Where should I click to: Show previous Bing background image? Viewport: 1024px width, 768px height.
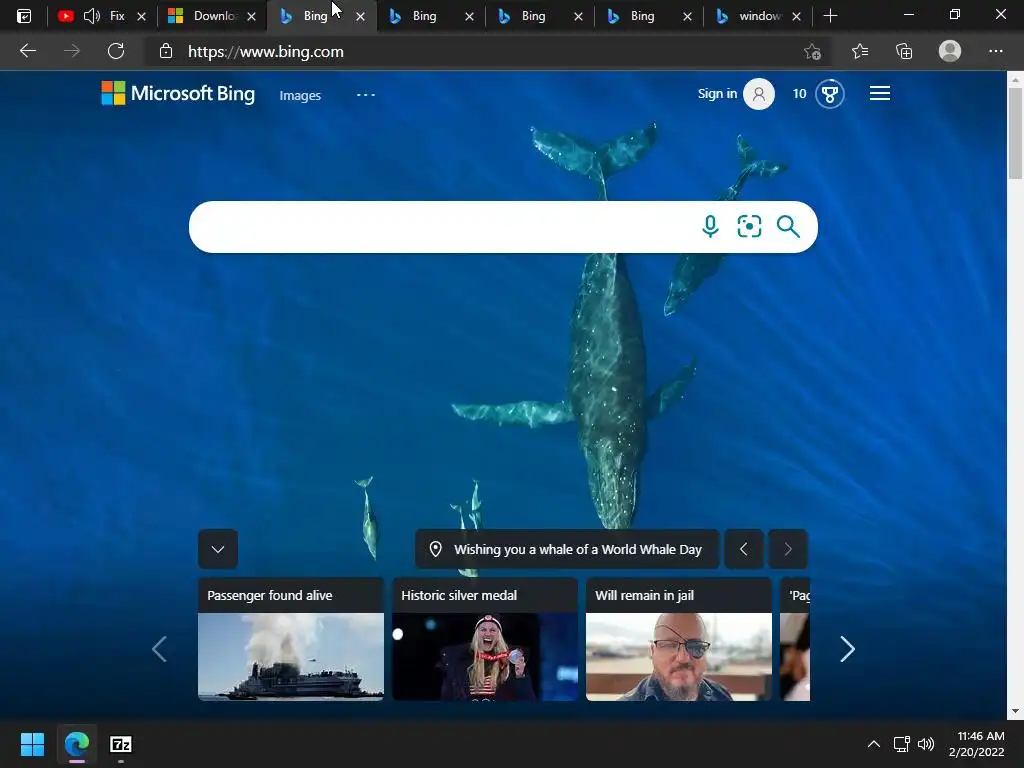(743, 549)
